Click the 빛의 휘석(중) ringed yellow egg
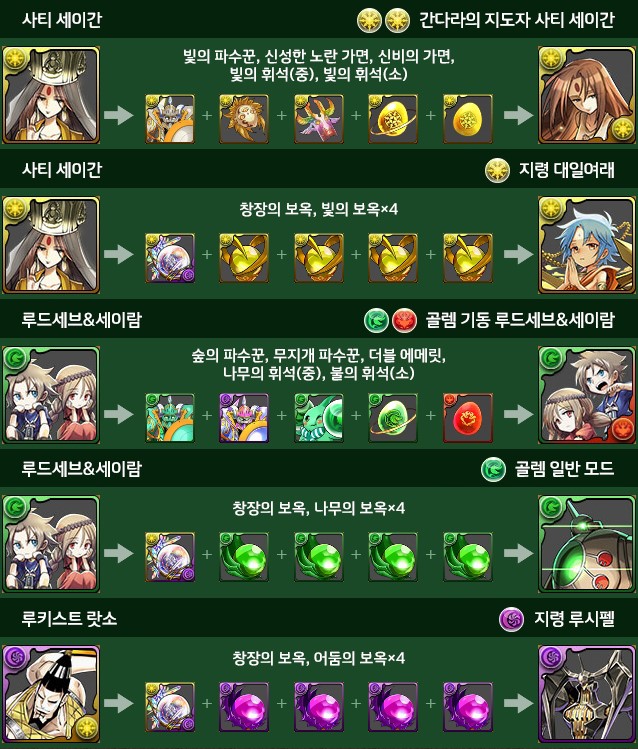Viewport: 638px width, 749px height. click(393, 119)
